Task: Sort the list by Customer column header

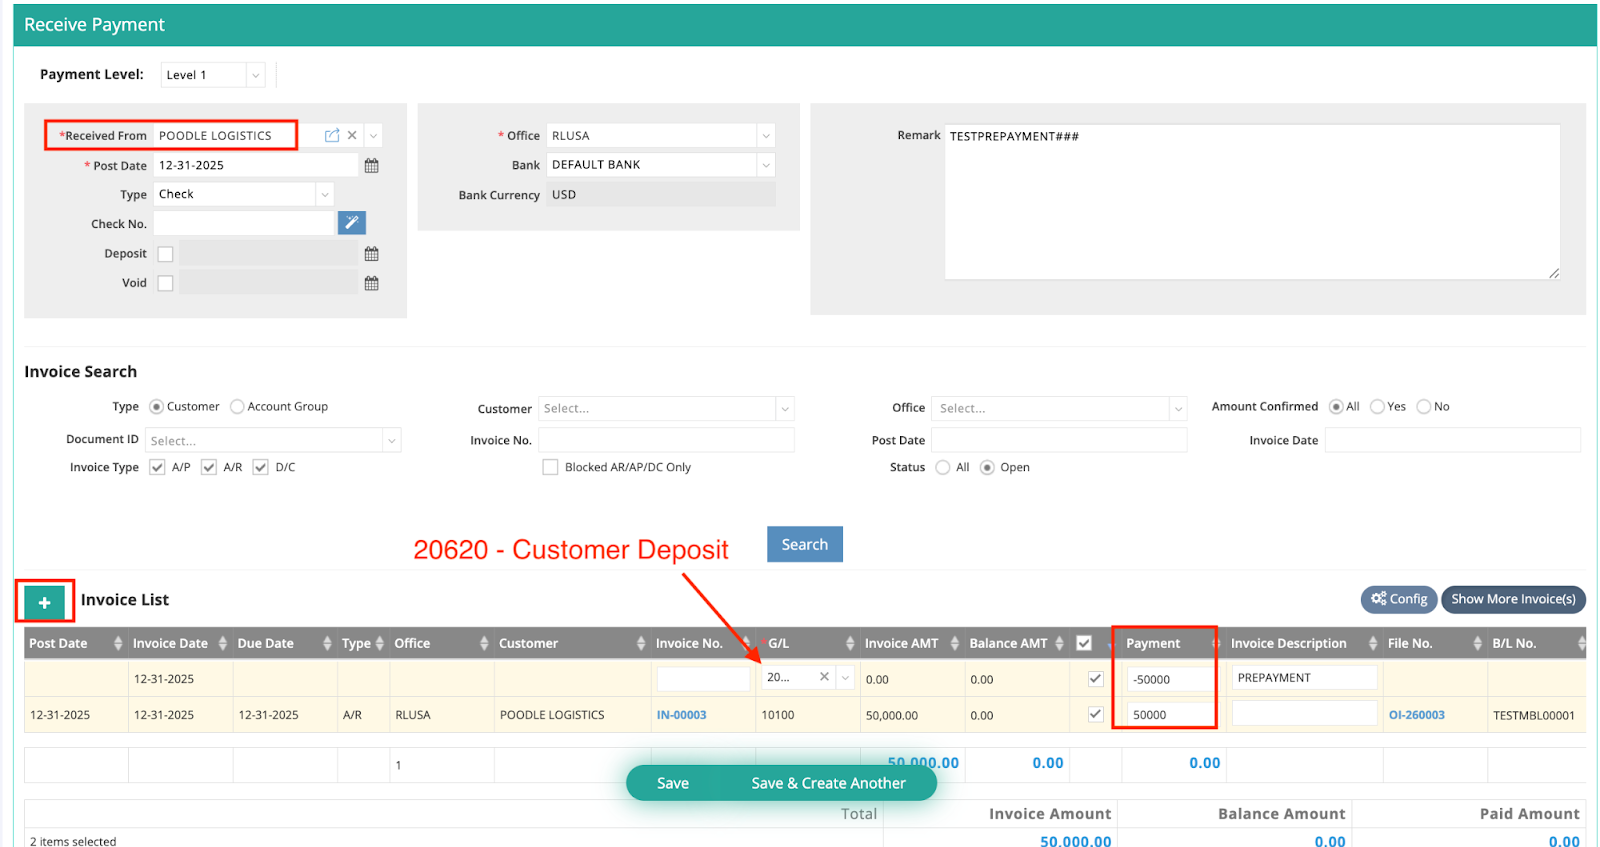Action: [x=529, y=644]
